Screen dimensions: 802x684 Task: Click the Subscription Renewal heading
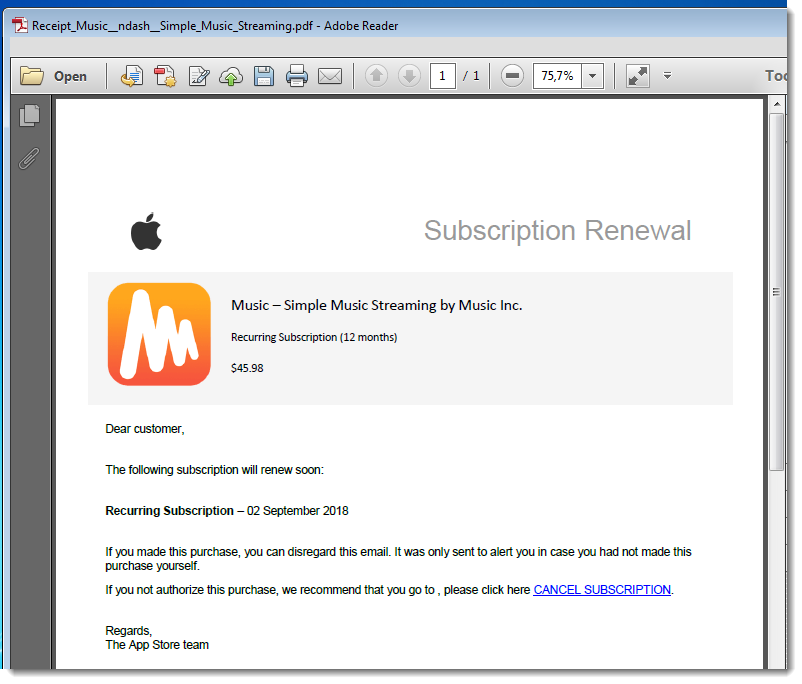tap(558, 230)
